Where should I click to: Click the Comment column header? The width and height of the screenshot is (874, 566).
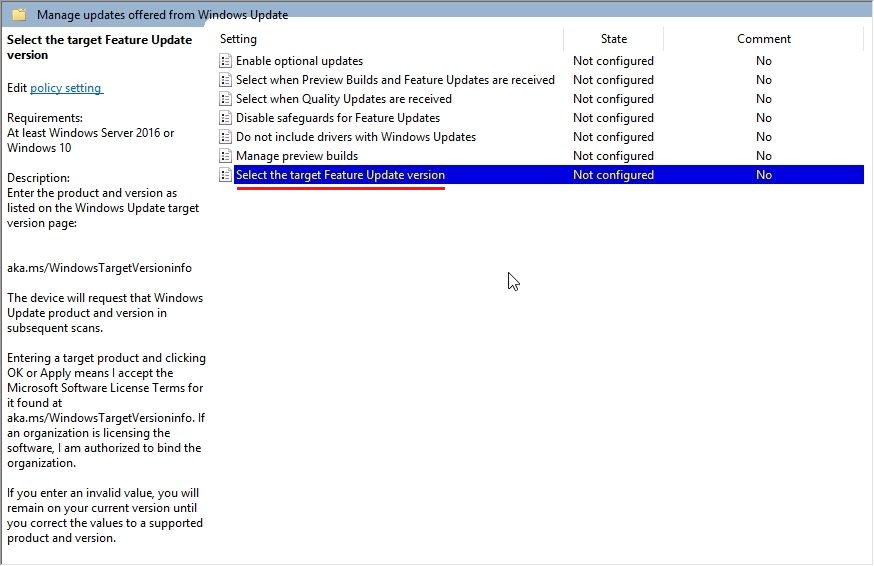(763, 39)
